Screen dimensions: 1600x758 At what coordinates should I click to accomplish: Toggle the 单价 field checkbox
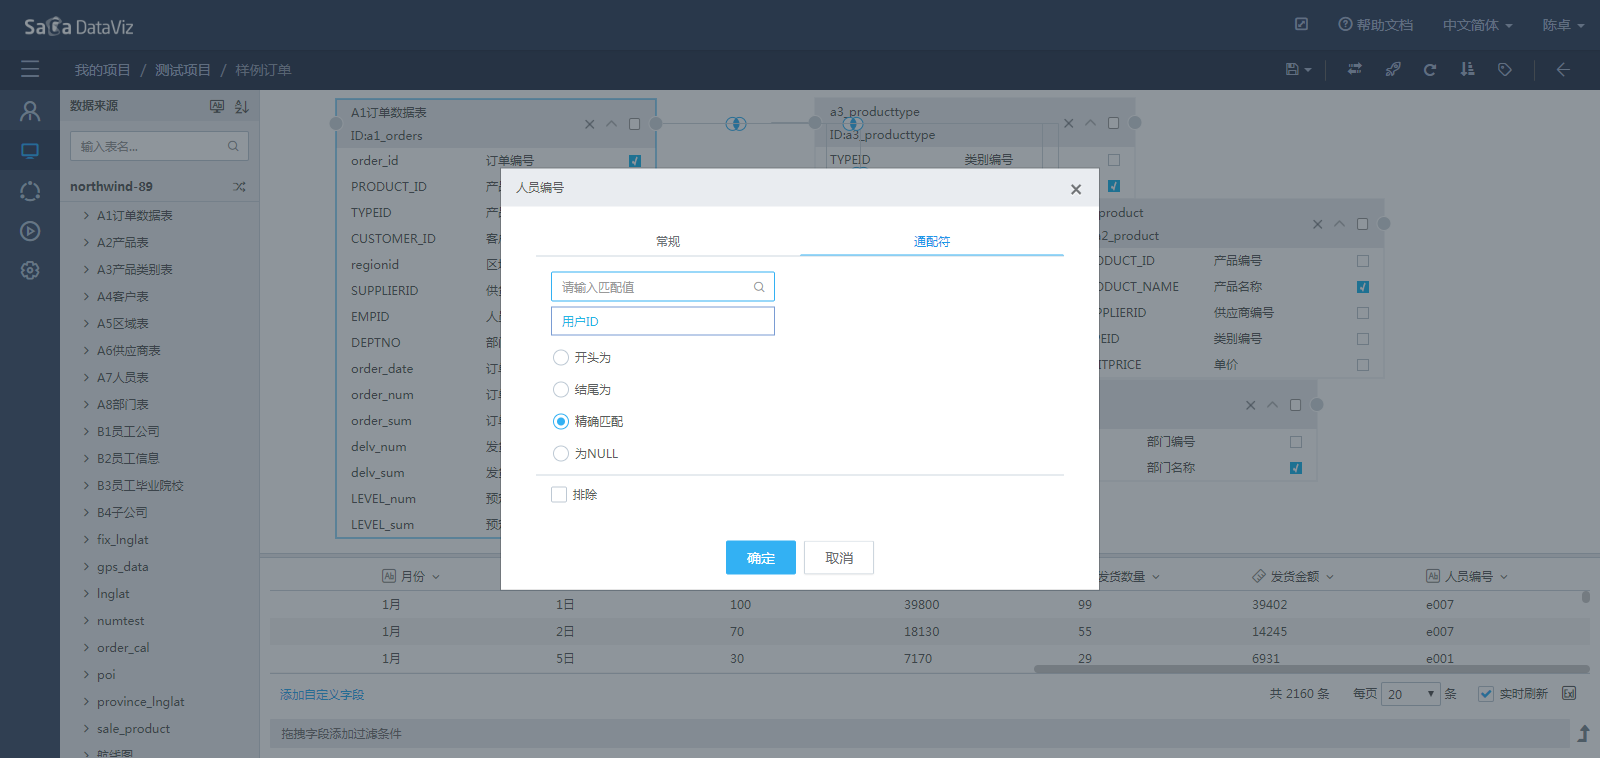point(1363,365)
